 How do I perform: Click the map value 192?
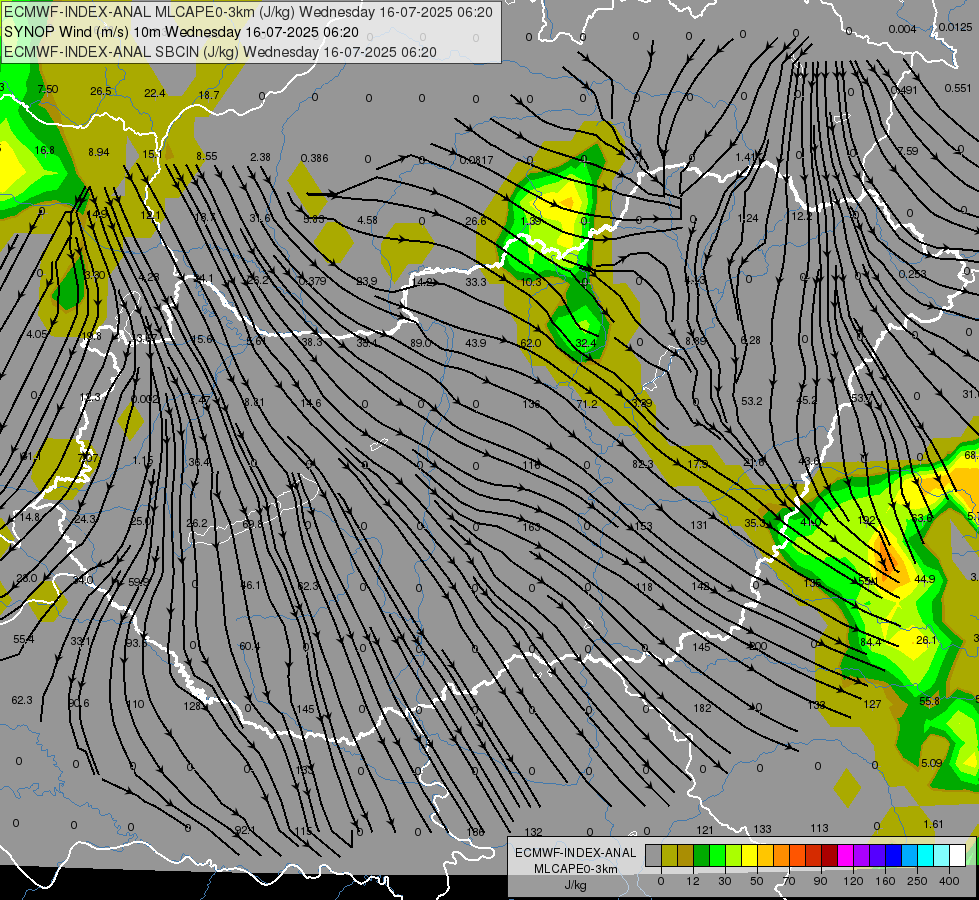click(x=867, y=520)
